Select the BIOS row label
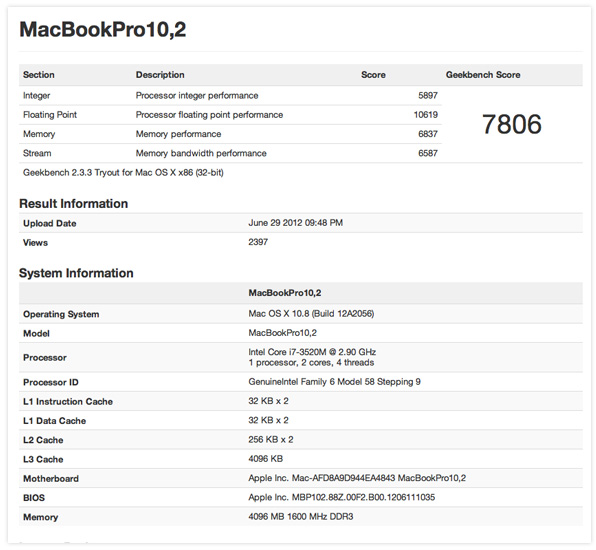This screenshot has height=550, width=596. coord(34,498)
